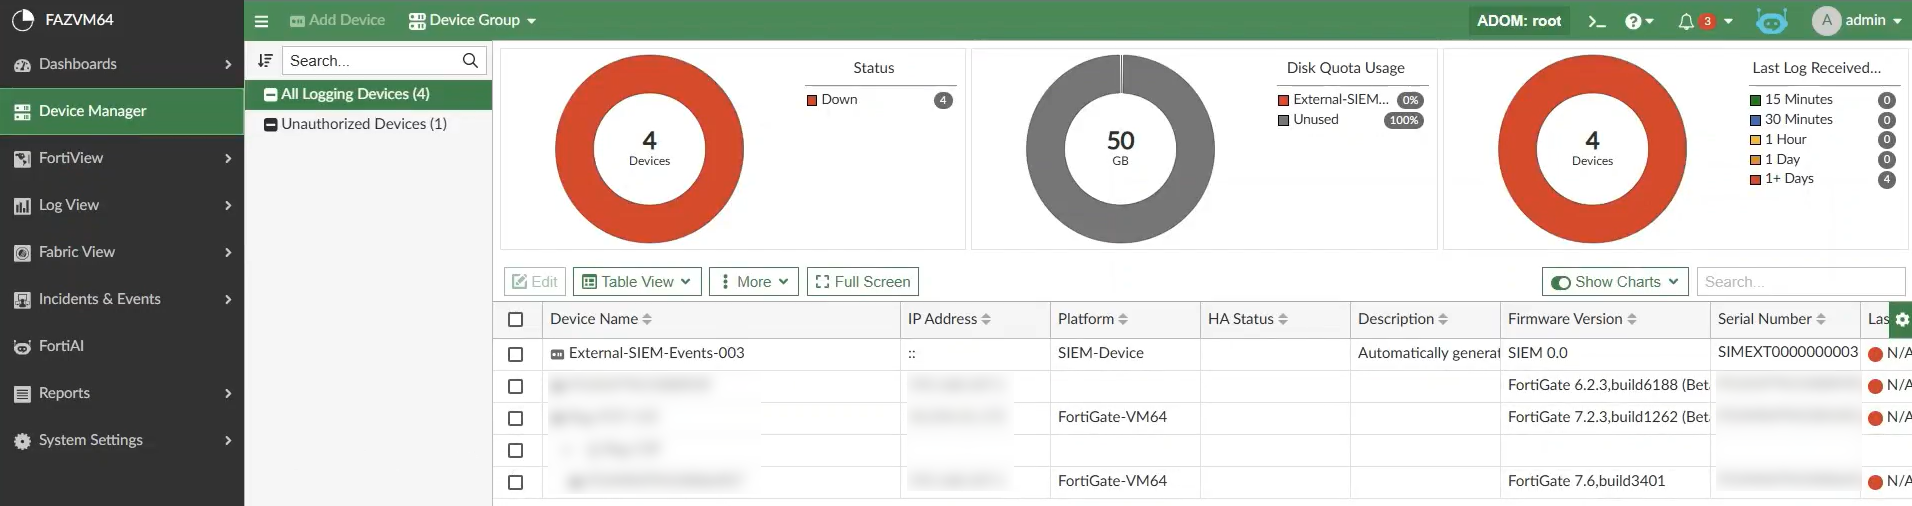The height and width of the screenshot is (506, 1912).
Task: Open the FortiAI robot assistant icon
Action: click(1771, 21)
